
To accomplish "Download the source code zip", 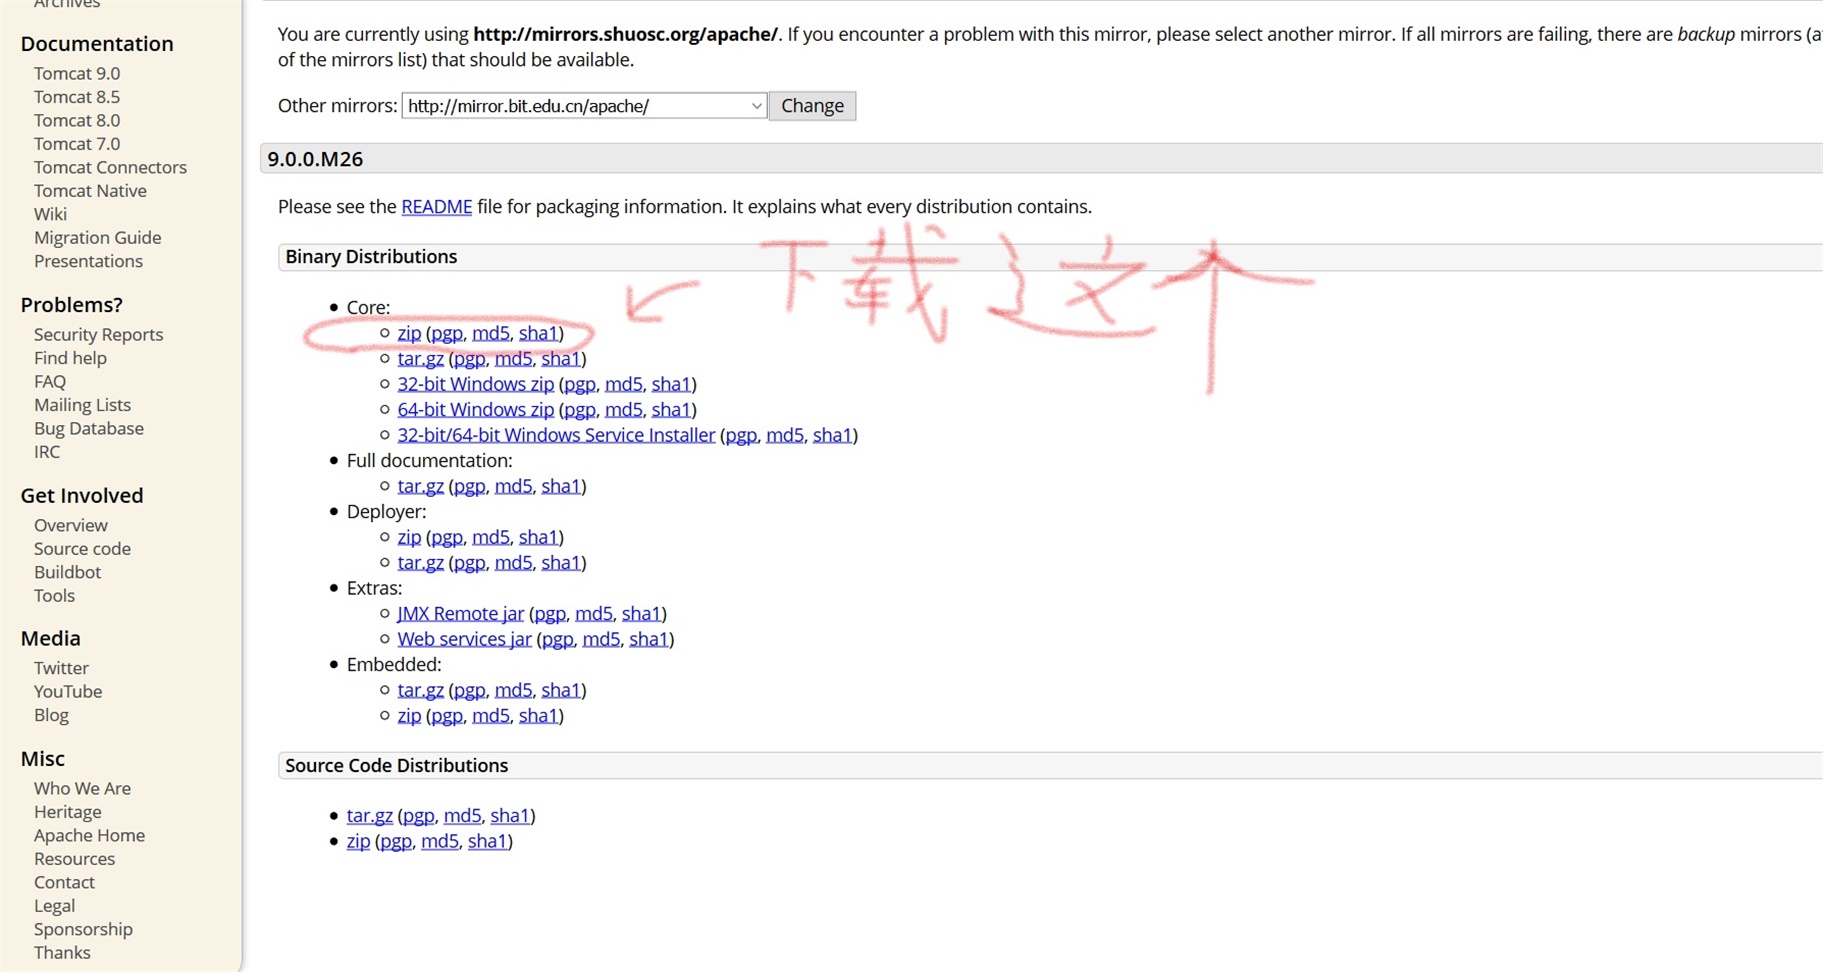I will tap(358, 842).
